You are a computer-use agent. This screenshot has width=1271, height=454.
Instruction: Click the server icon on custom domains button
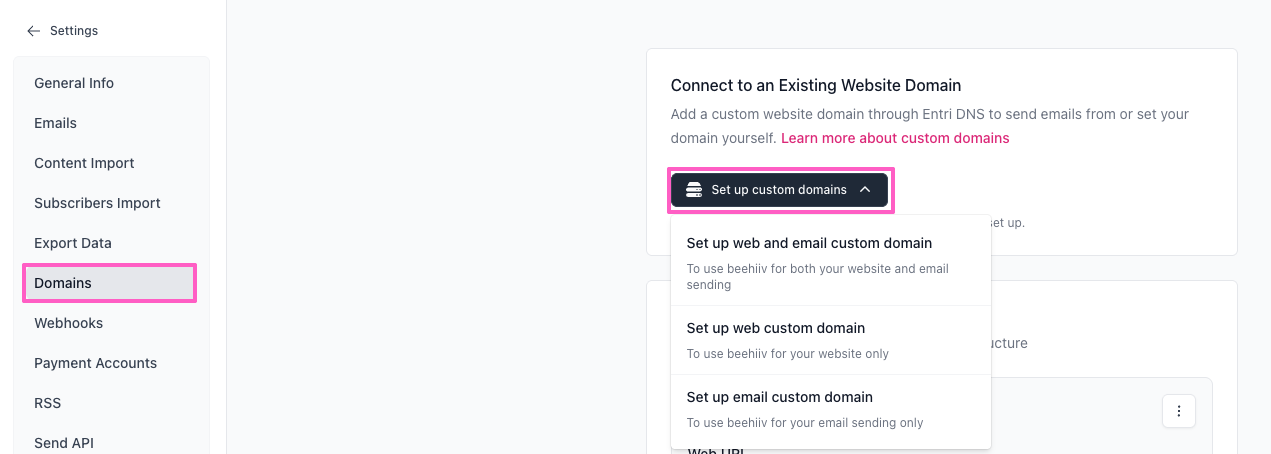pos(694,190)
